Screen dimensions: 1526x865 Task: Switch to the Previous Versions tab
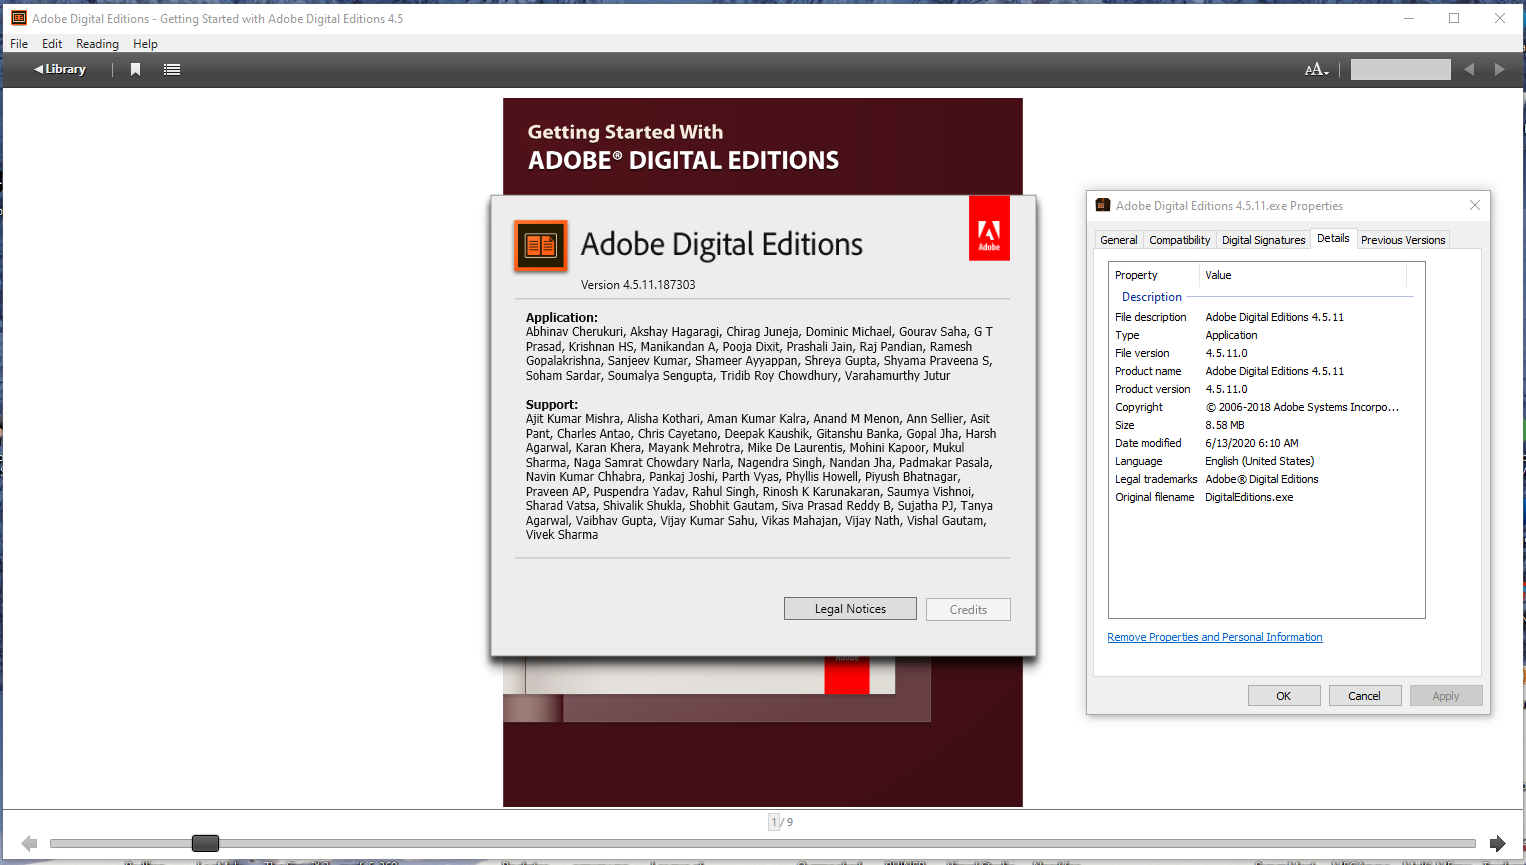1403,239
